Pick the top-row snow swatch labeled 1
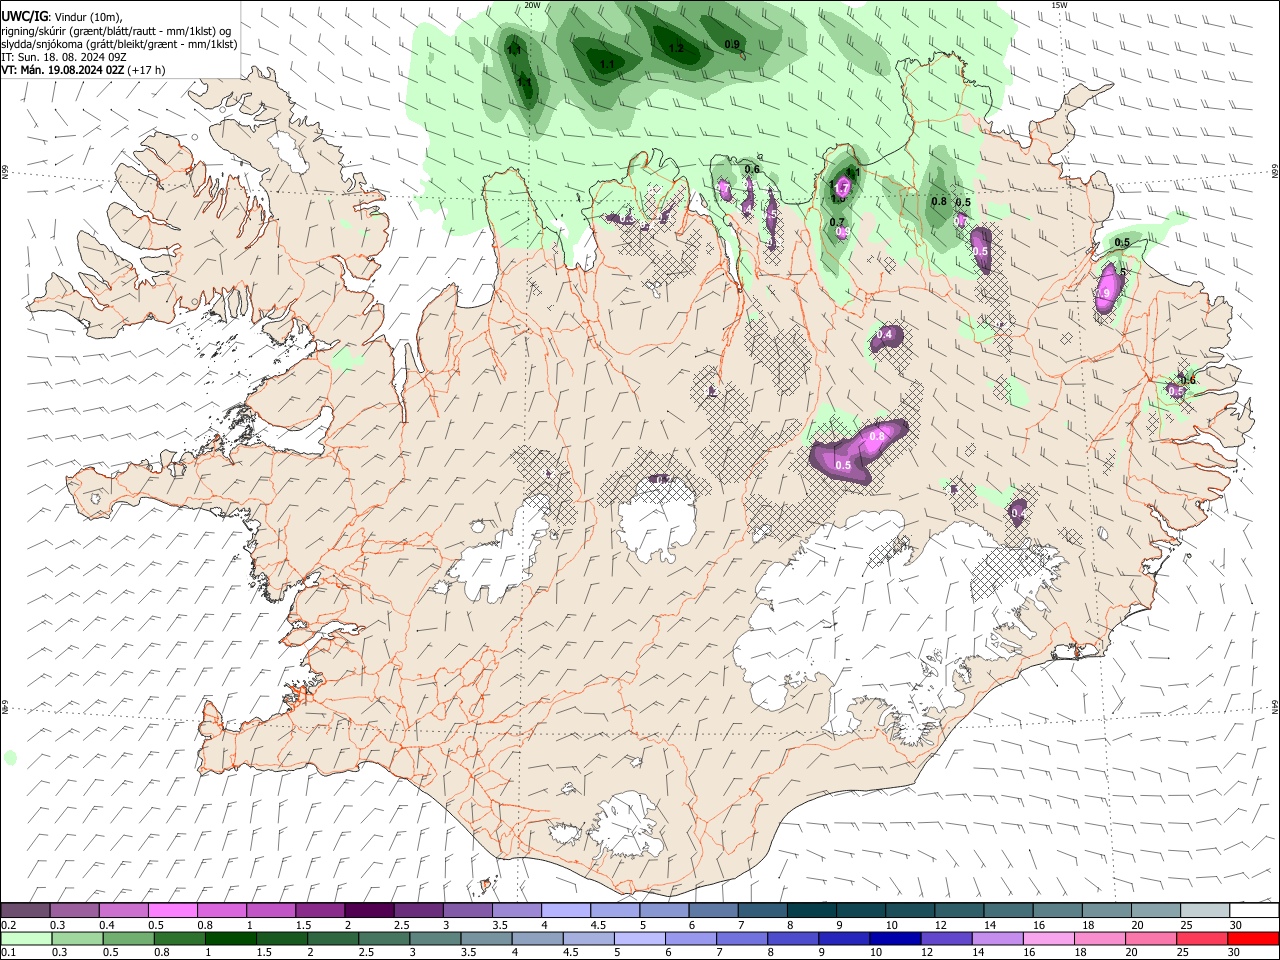1280x960 pixels. 271,911
